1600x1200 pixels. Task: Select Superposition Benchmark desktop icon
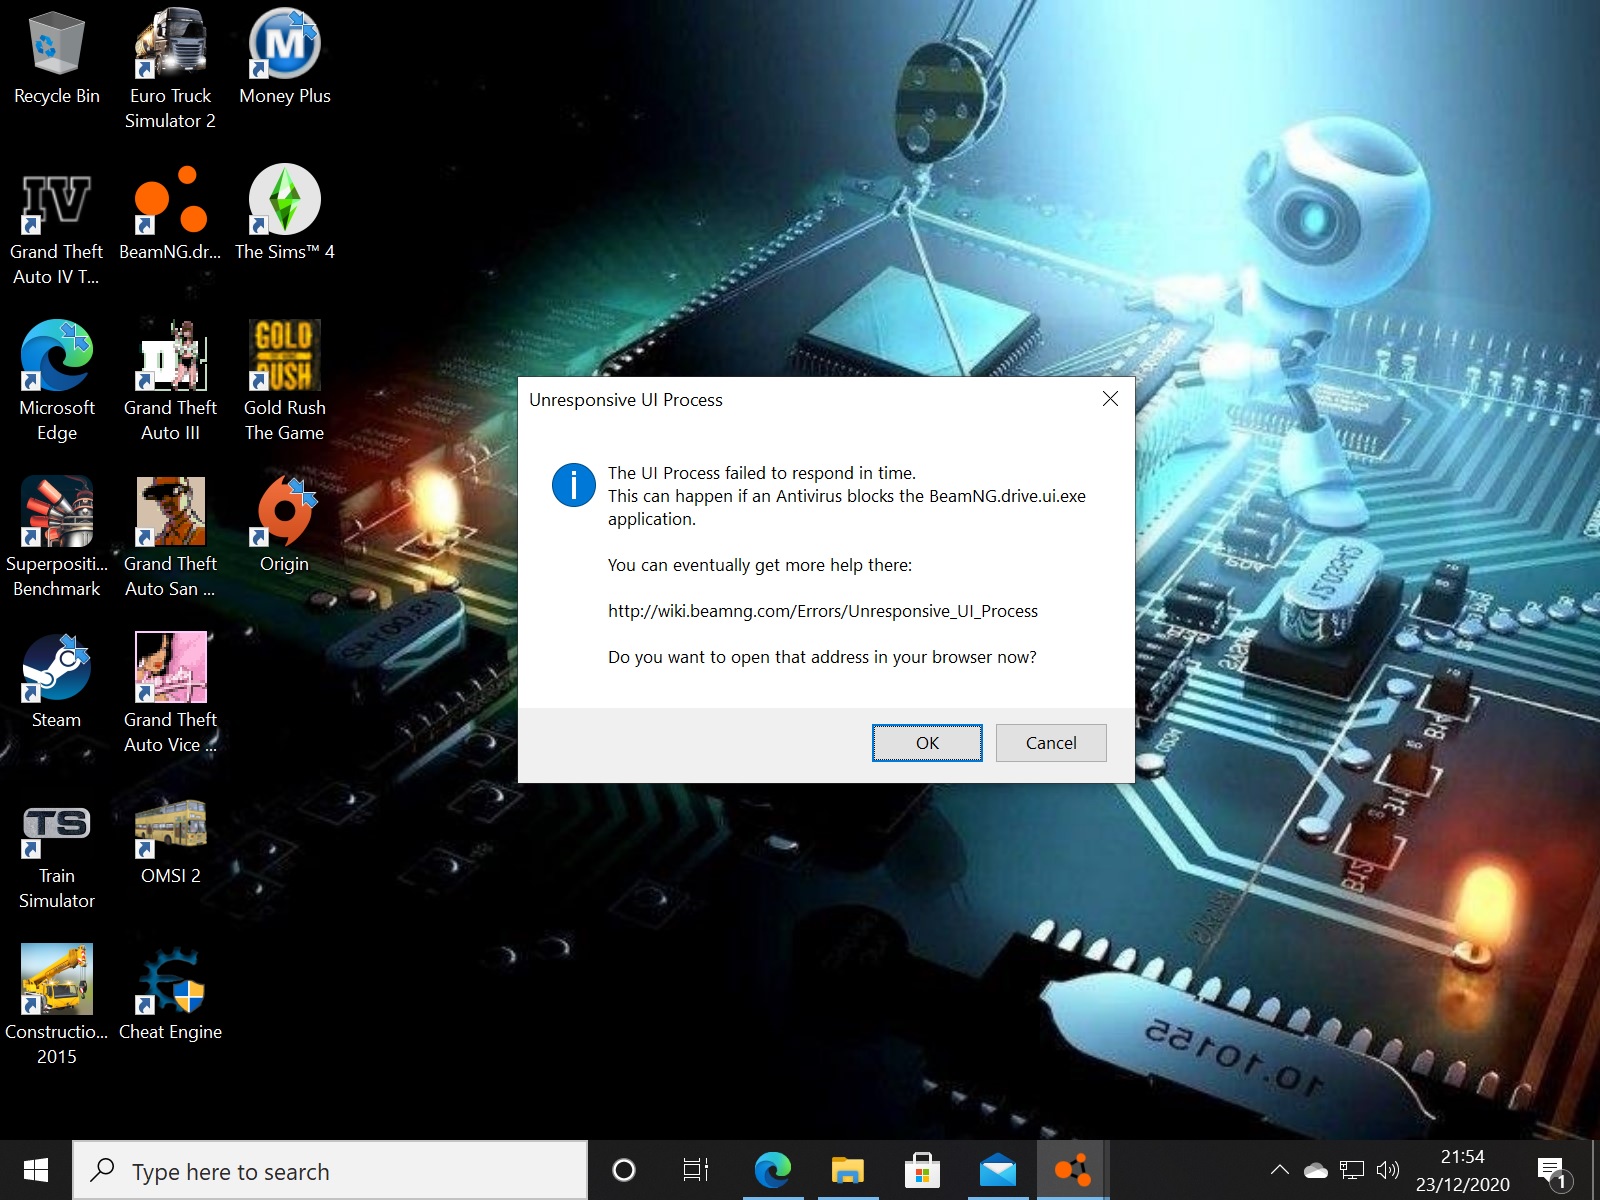(57, 538)
